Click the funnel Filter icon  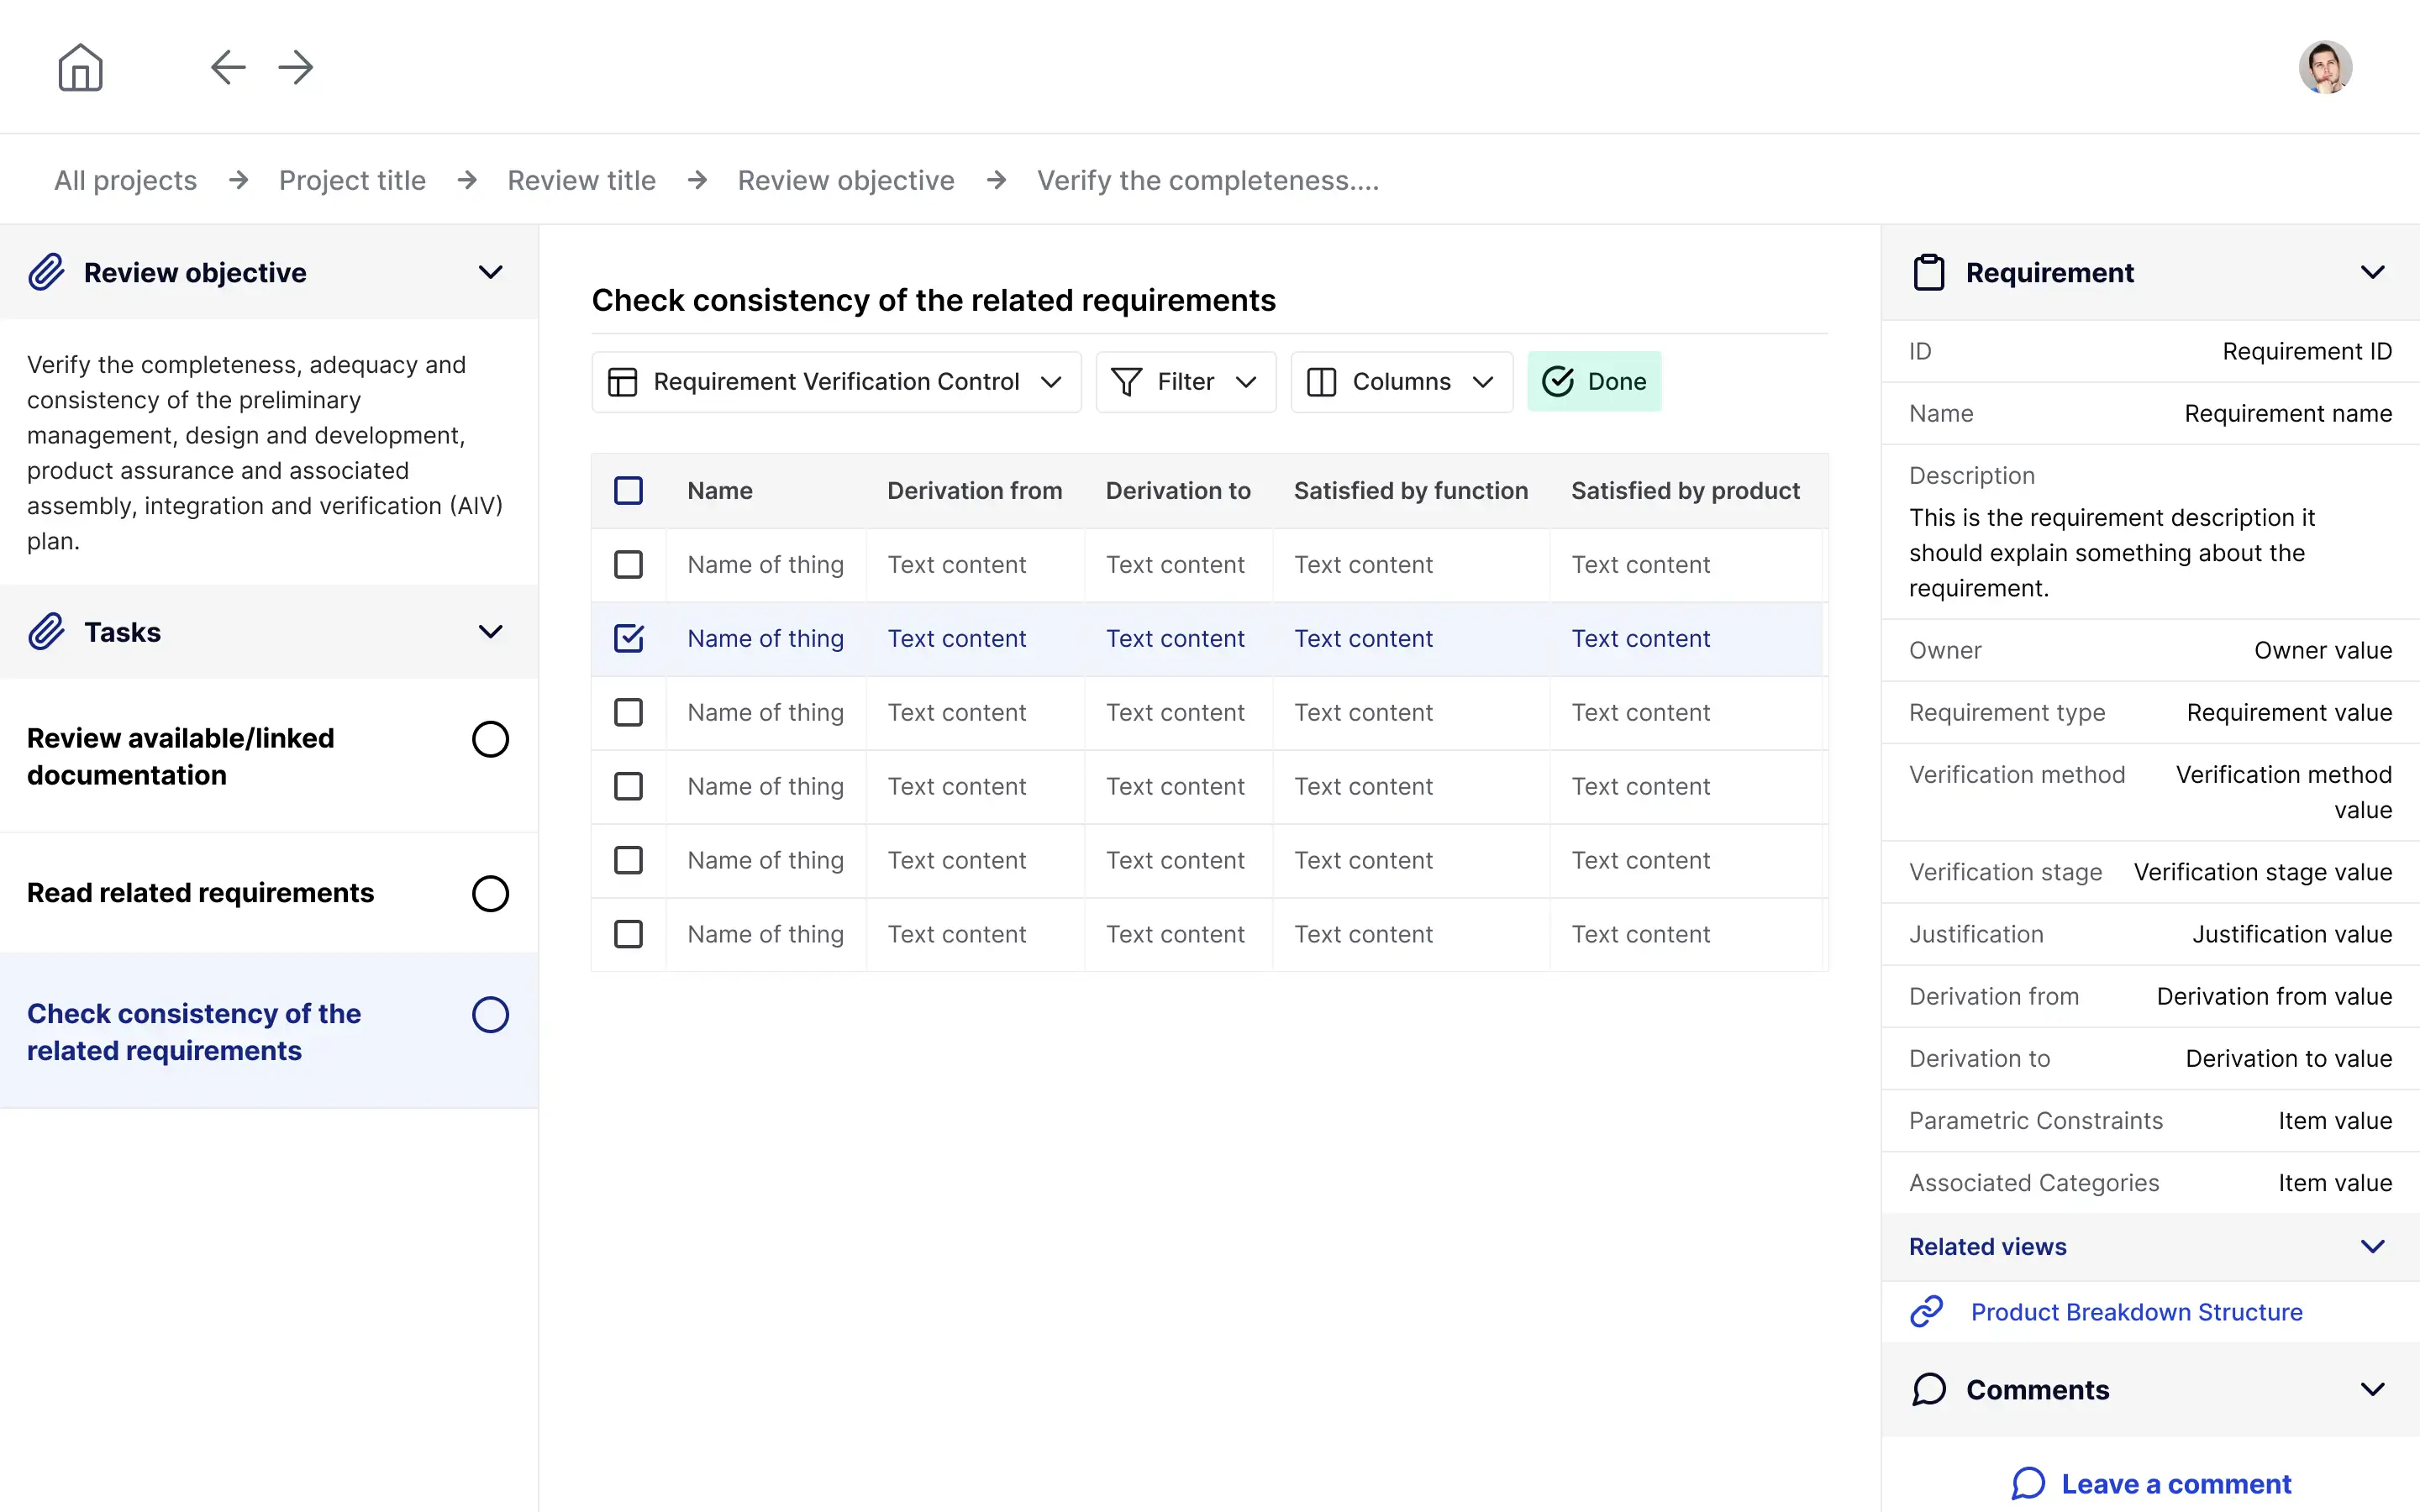pyautogui.click(x=1126, y=382)
